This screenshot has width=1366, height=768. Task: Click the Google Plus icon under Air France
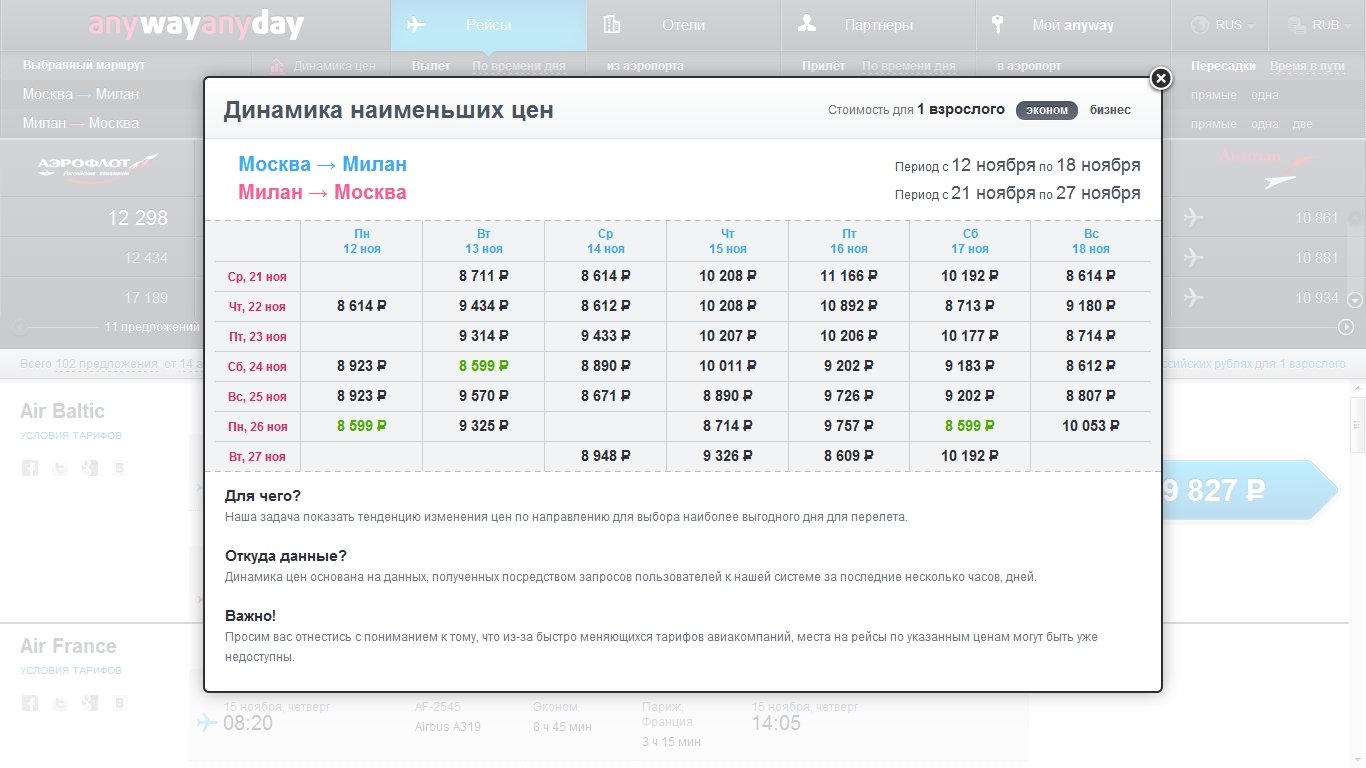tap(90, 703)
